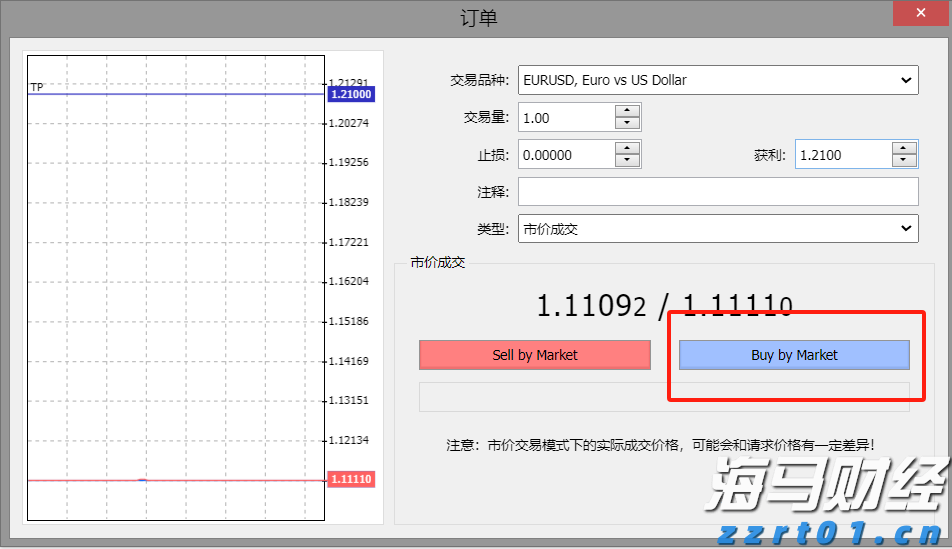Increase 获利 take profit with up arrow
The width and height of the screenshot is (952, 549).
pos(904,148)
